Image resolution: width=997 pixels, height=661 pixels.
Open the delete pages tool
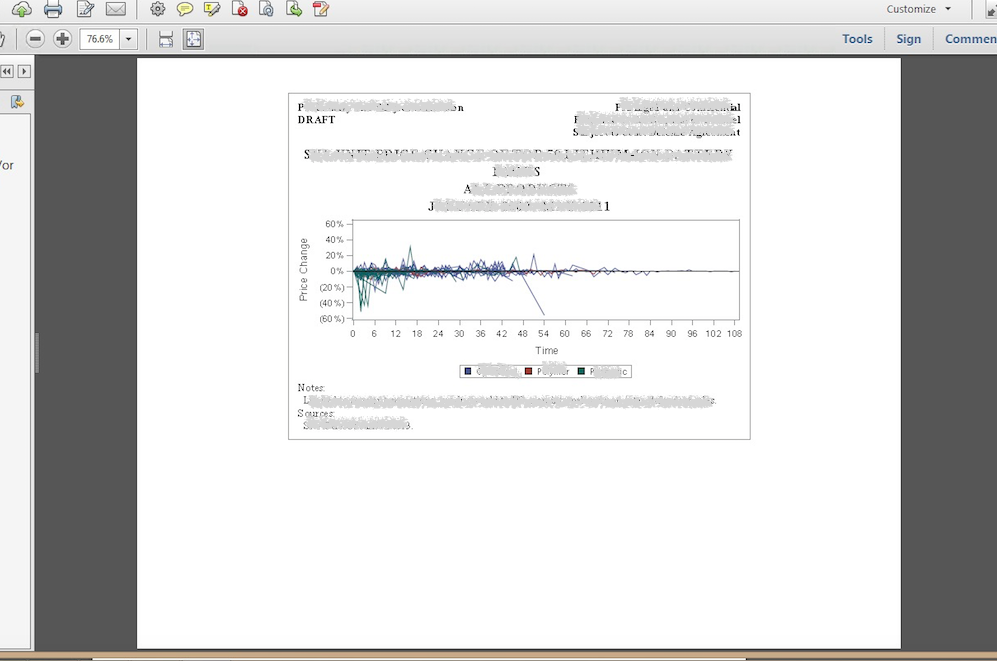coord(240,10)
